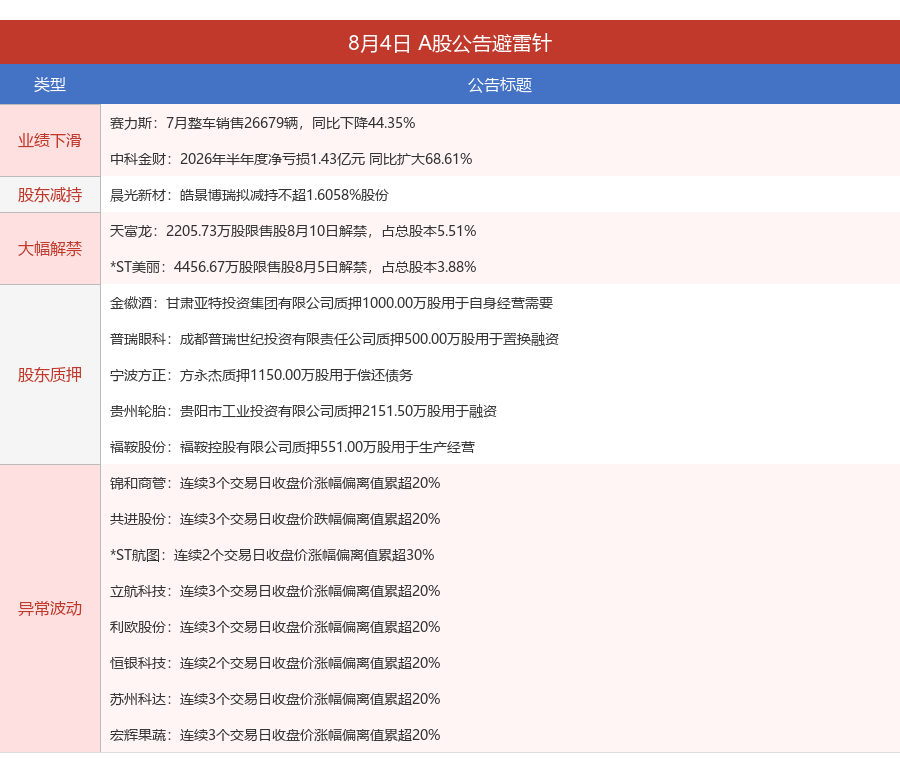The width and height of the screenshot is (900, 772).
Task: Click the 宏辉果蔬 涨幅偏离 announcement
Action: pos(275,735)
